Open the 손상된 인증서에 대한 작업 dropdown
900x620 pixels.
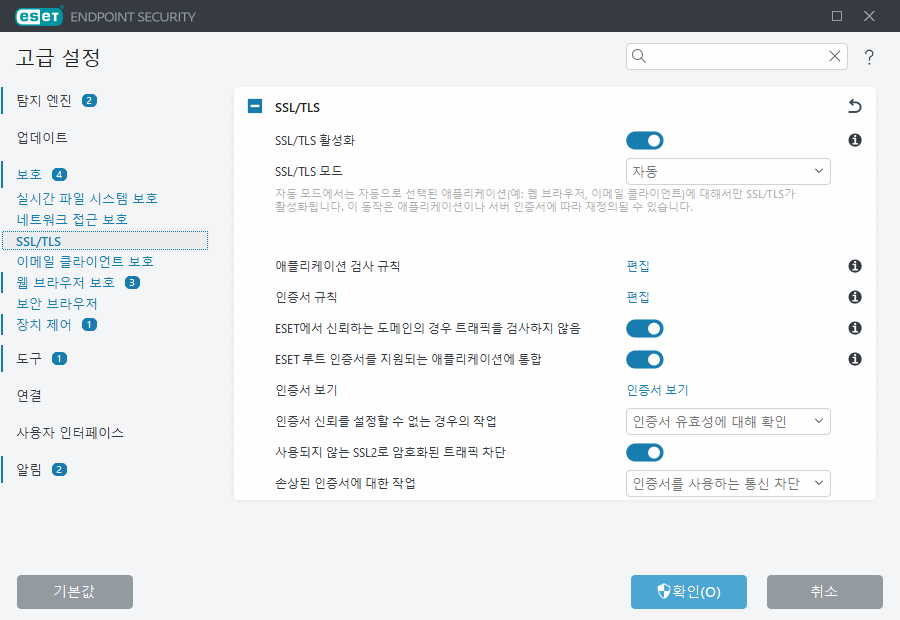click(x=728, y=483)
